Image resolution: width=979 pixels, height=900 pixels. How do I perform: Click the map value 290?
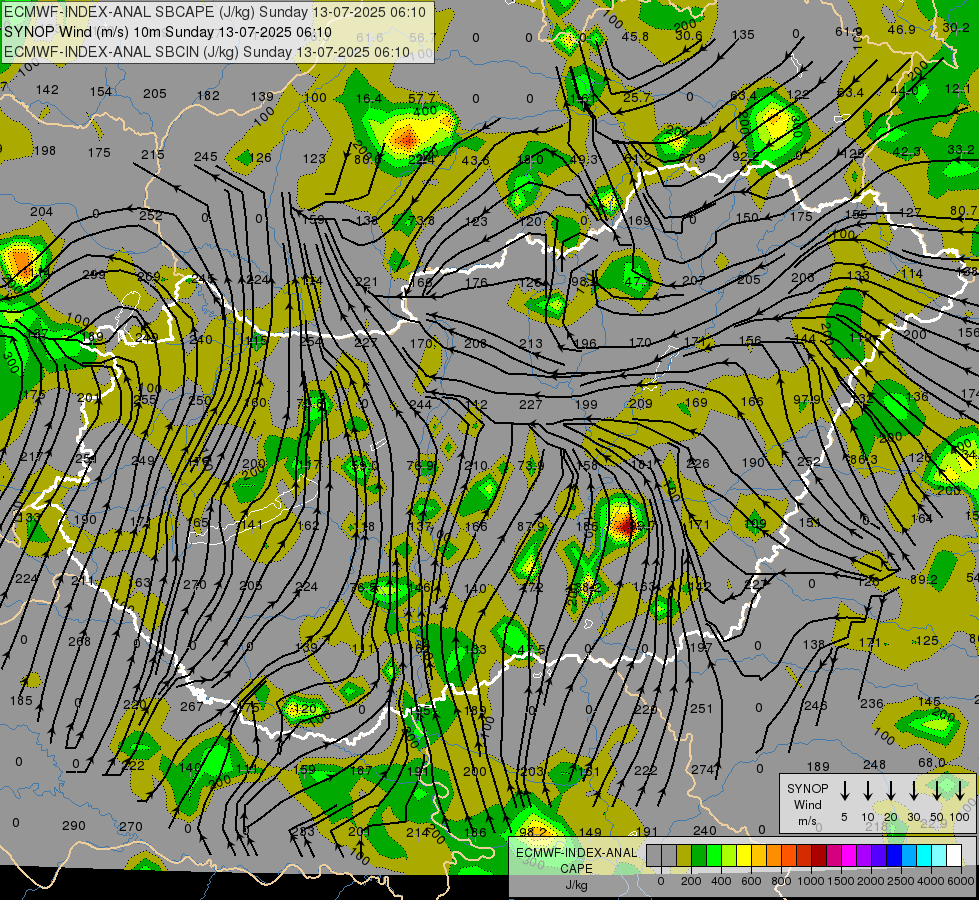pyautogui.click(x=74, y=826)
